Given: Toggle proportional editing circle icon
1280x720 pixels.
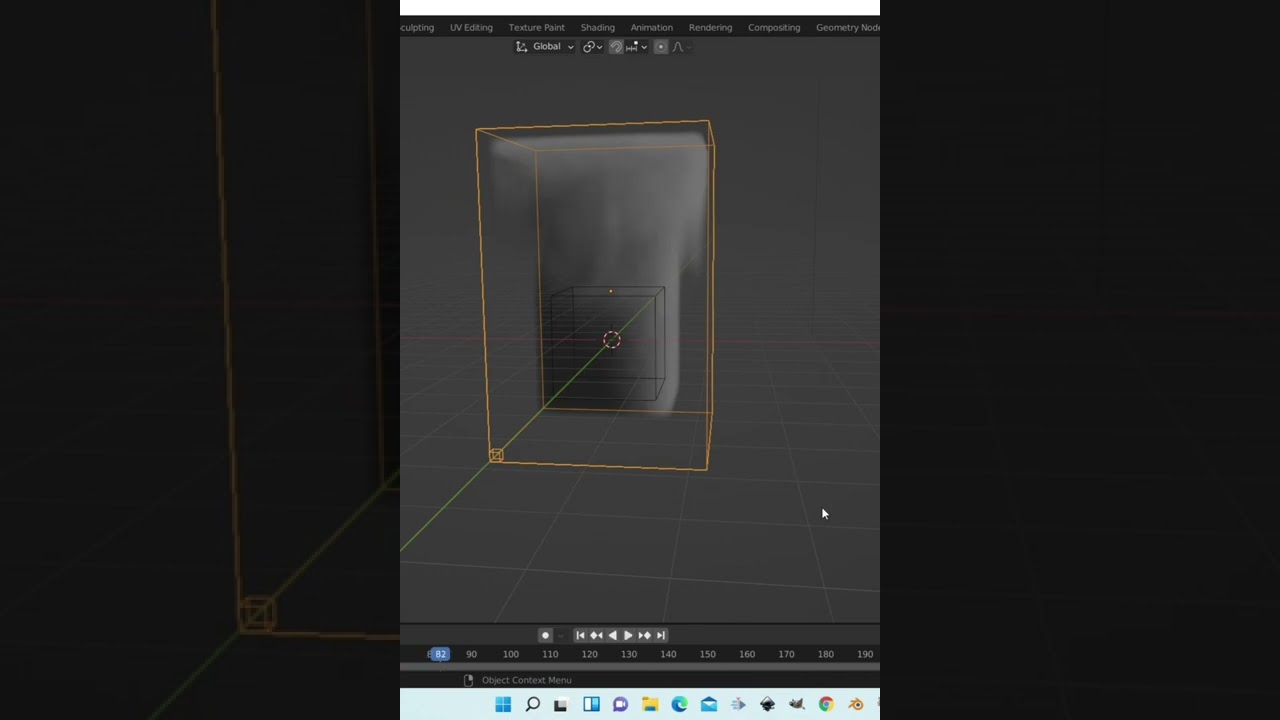Looking at the screenshot, I should pyautogui.click(x=661, y=47).
